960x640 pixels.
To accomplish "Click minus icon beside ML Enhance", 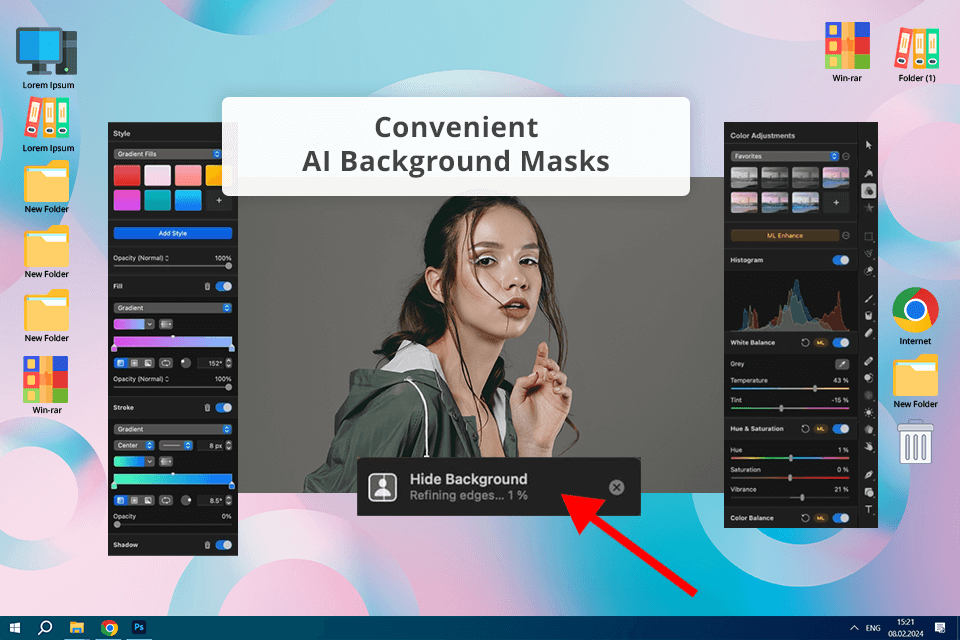I will coord(846,235).
